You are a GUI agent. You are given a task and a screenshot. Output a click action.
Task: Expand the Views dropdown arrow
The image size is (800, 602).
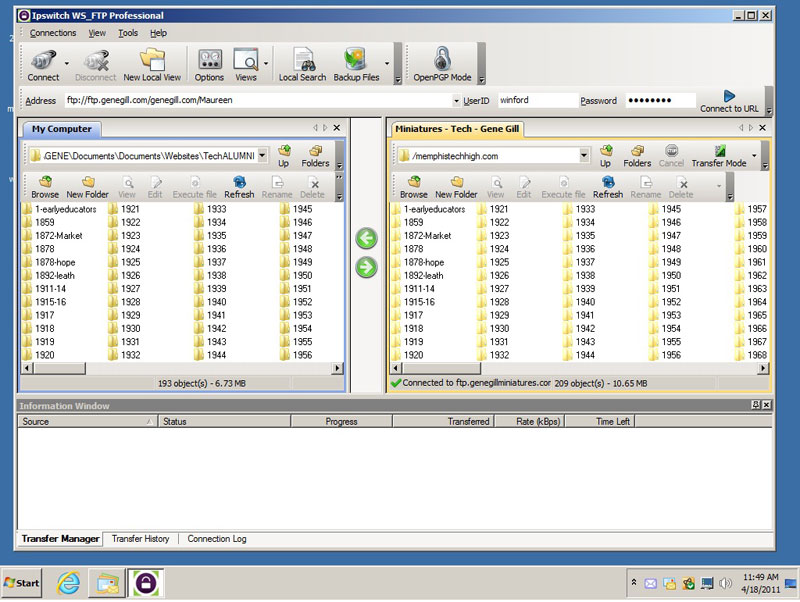coord(266,63)
